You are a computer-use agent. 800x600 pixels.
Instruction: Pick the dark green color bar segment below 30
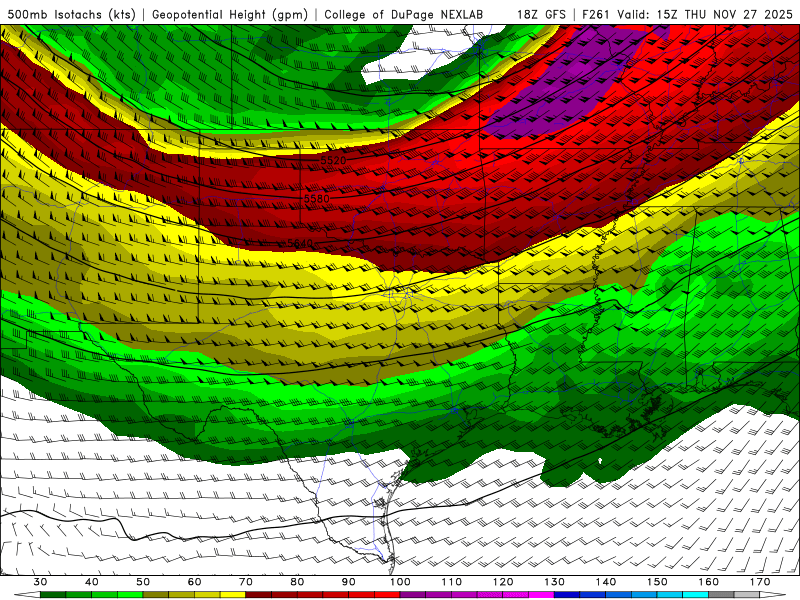tap(53, 595)
